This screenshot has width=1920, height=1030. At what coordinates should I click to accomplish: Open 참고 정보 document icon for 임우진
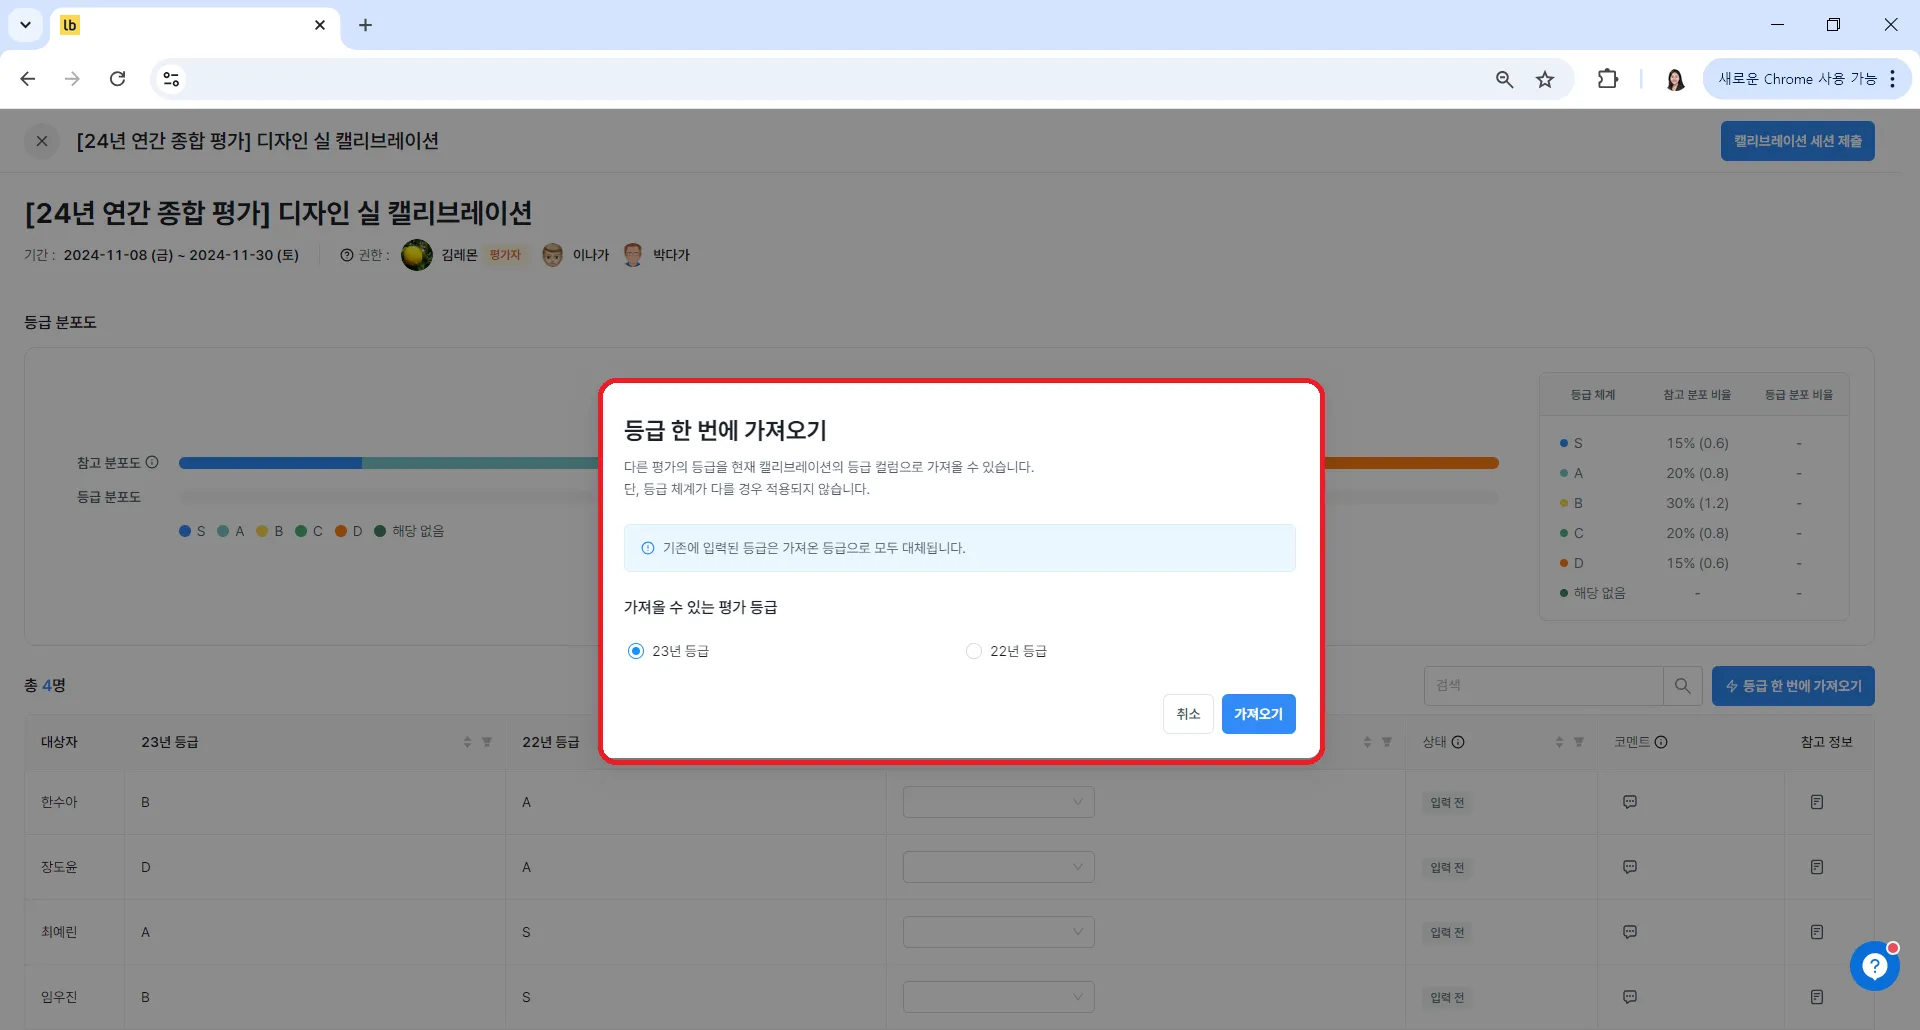click(1817, 997)
